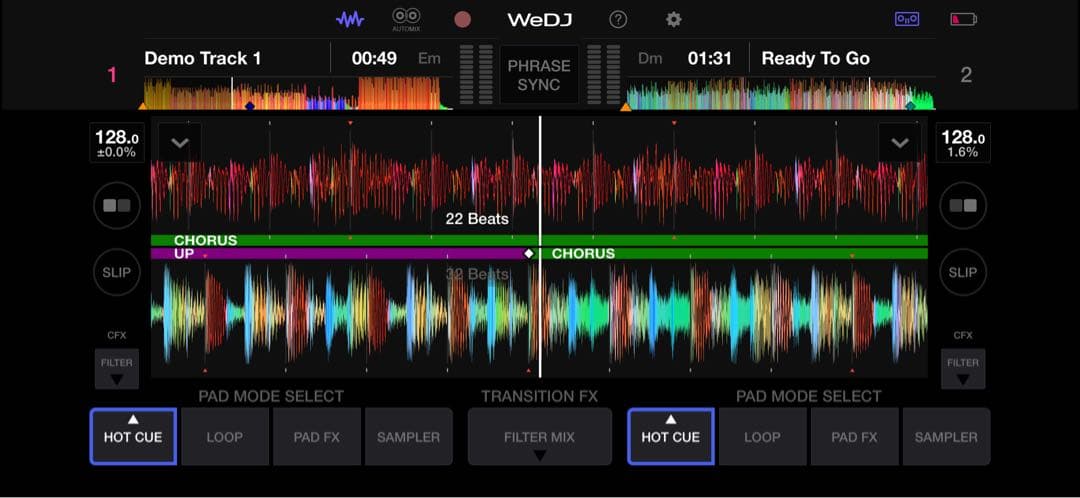Screen dimensions: 1080x498
Task: Select PAD FX on the left deck
Action: point(317,437)
